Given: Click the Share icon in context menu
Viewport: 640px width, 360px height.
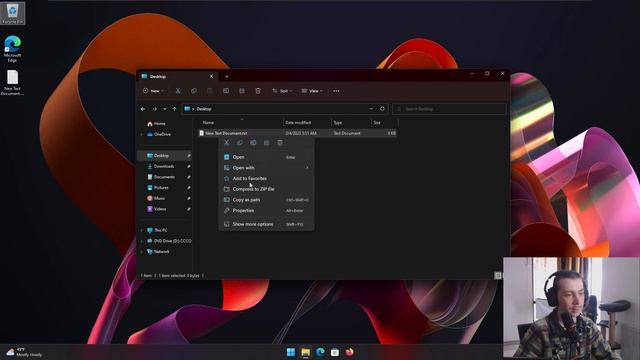Looking at the screenshot, I should [267, 143].
